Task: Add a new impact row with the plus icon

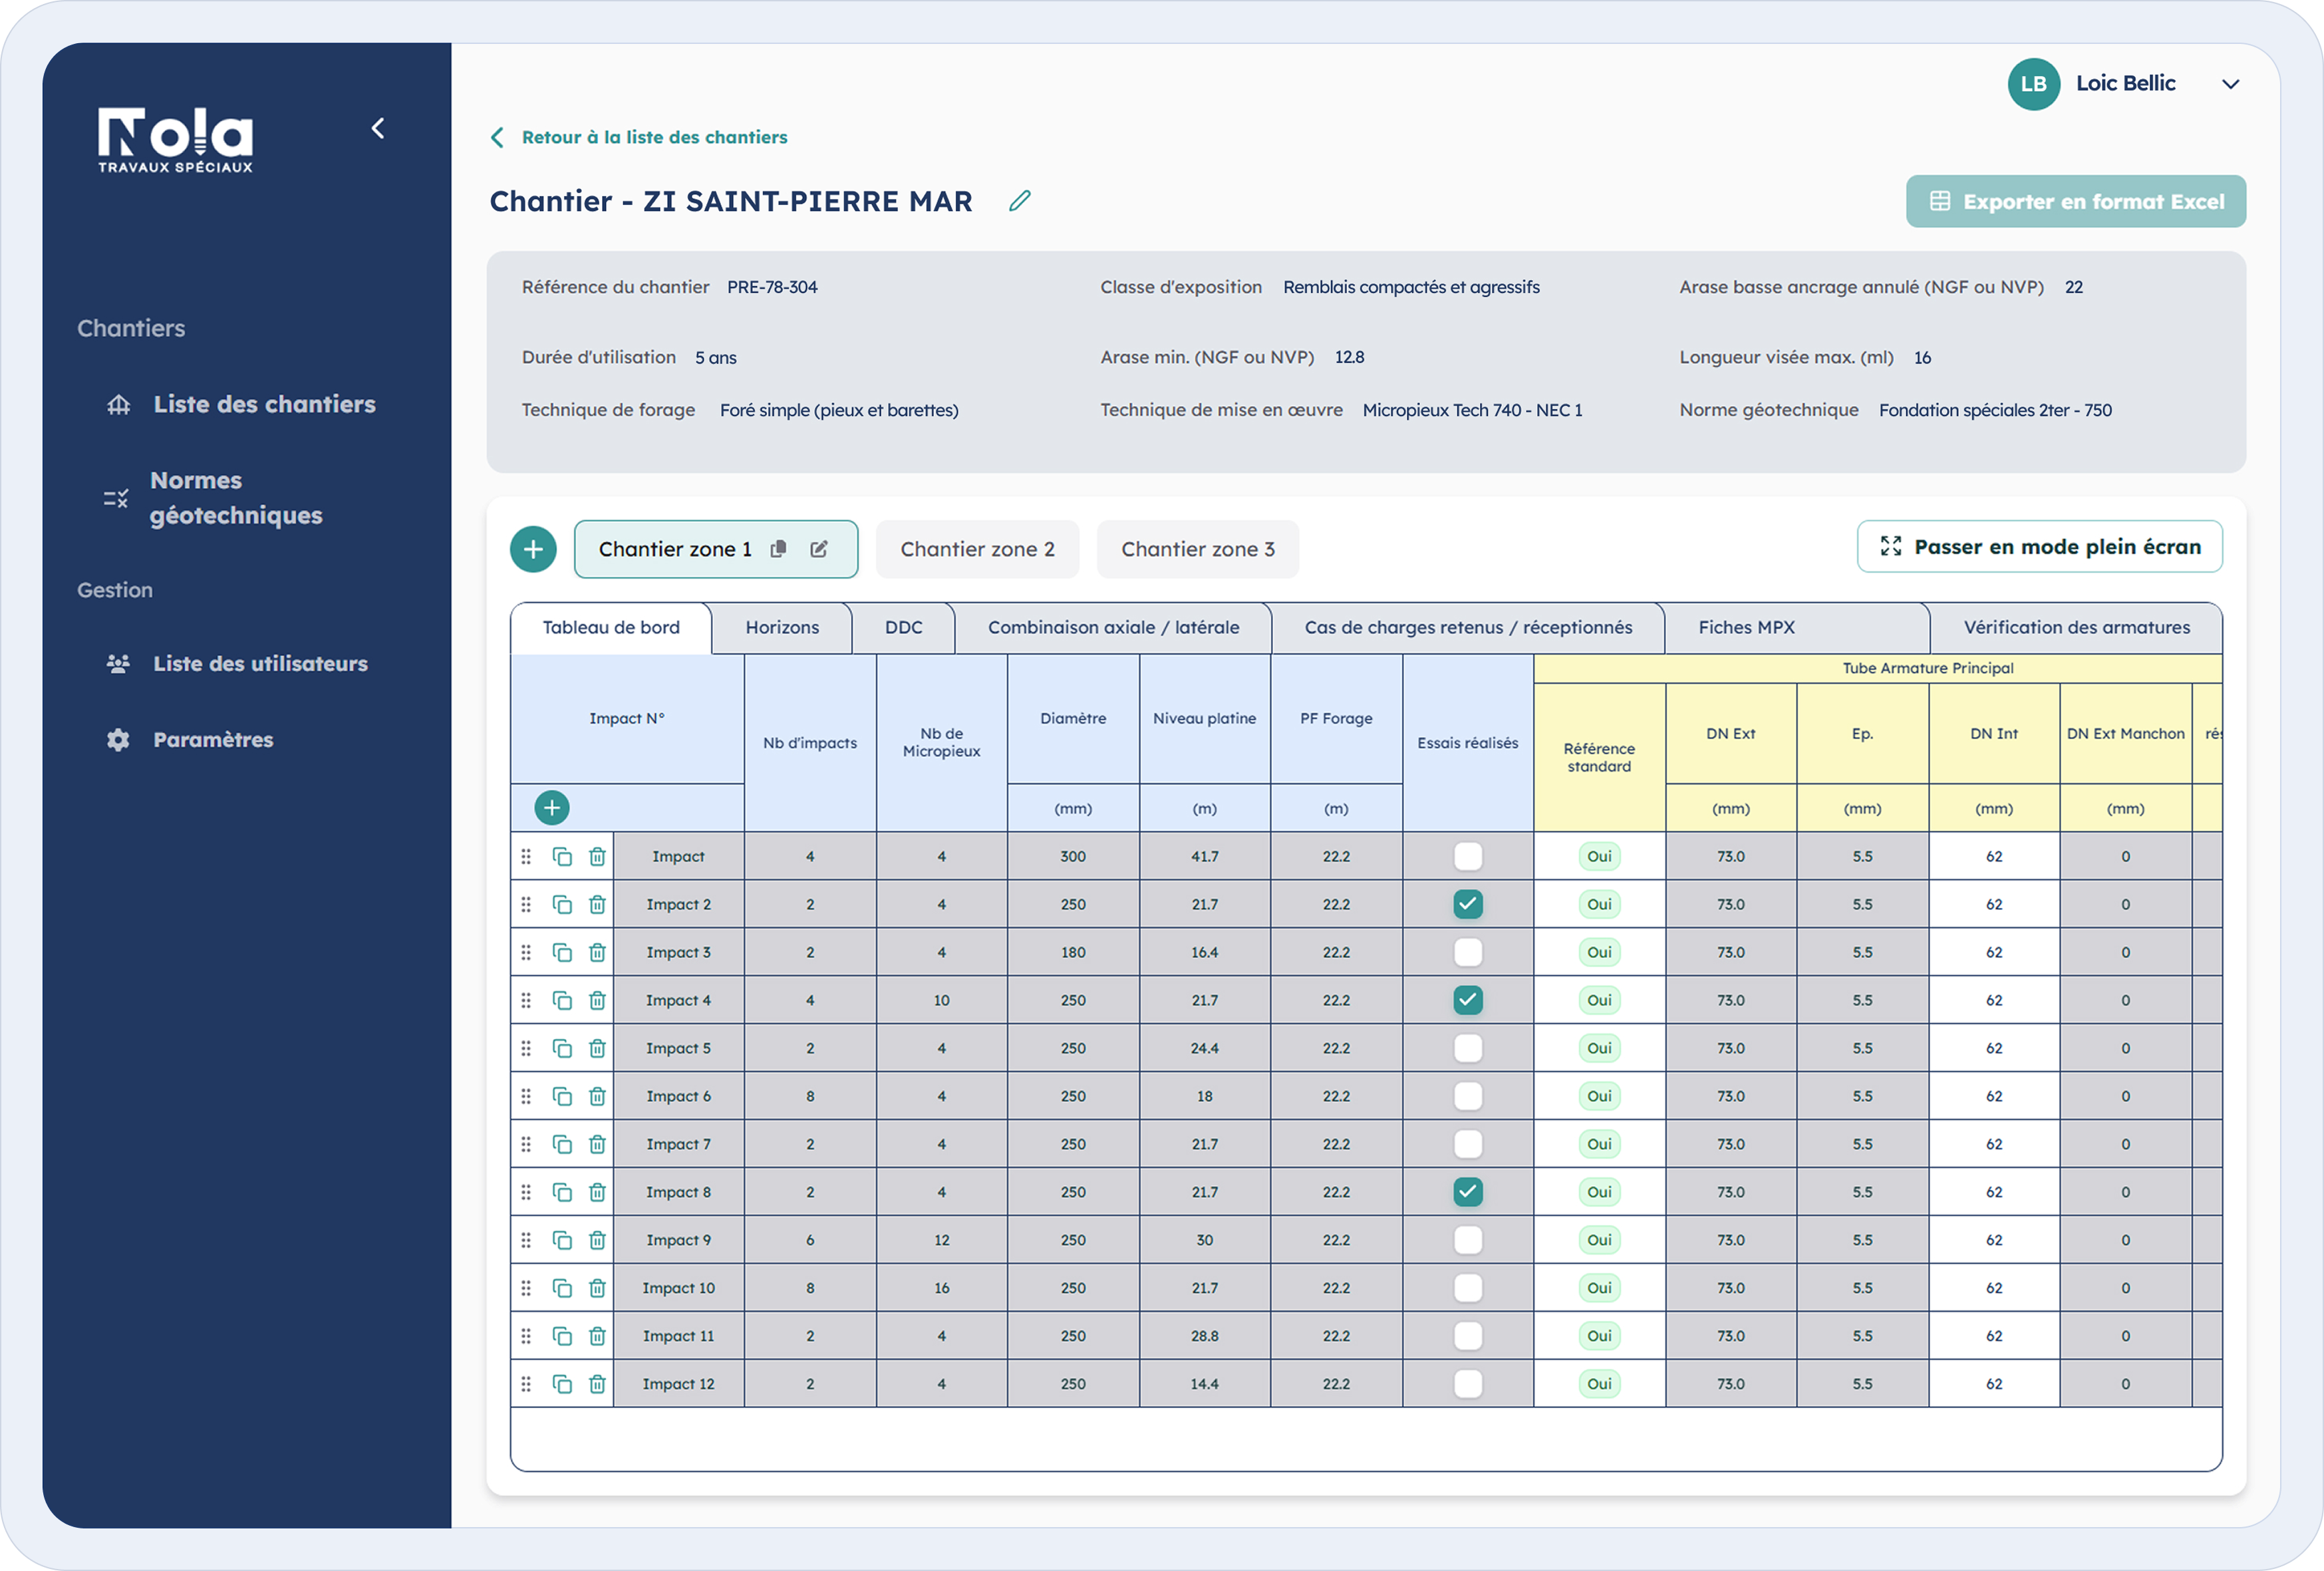Action: 551,807
